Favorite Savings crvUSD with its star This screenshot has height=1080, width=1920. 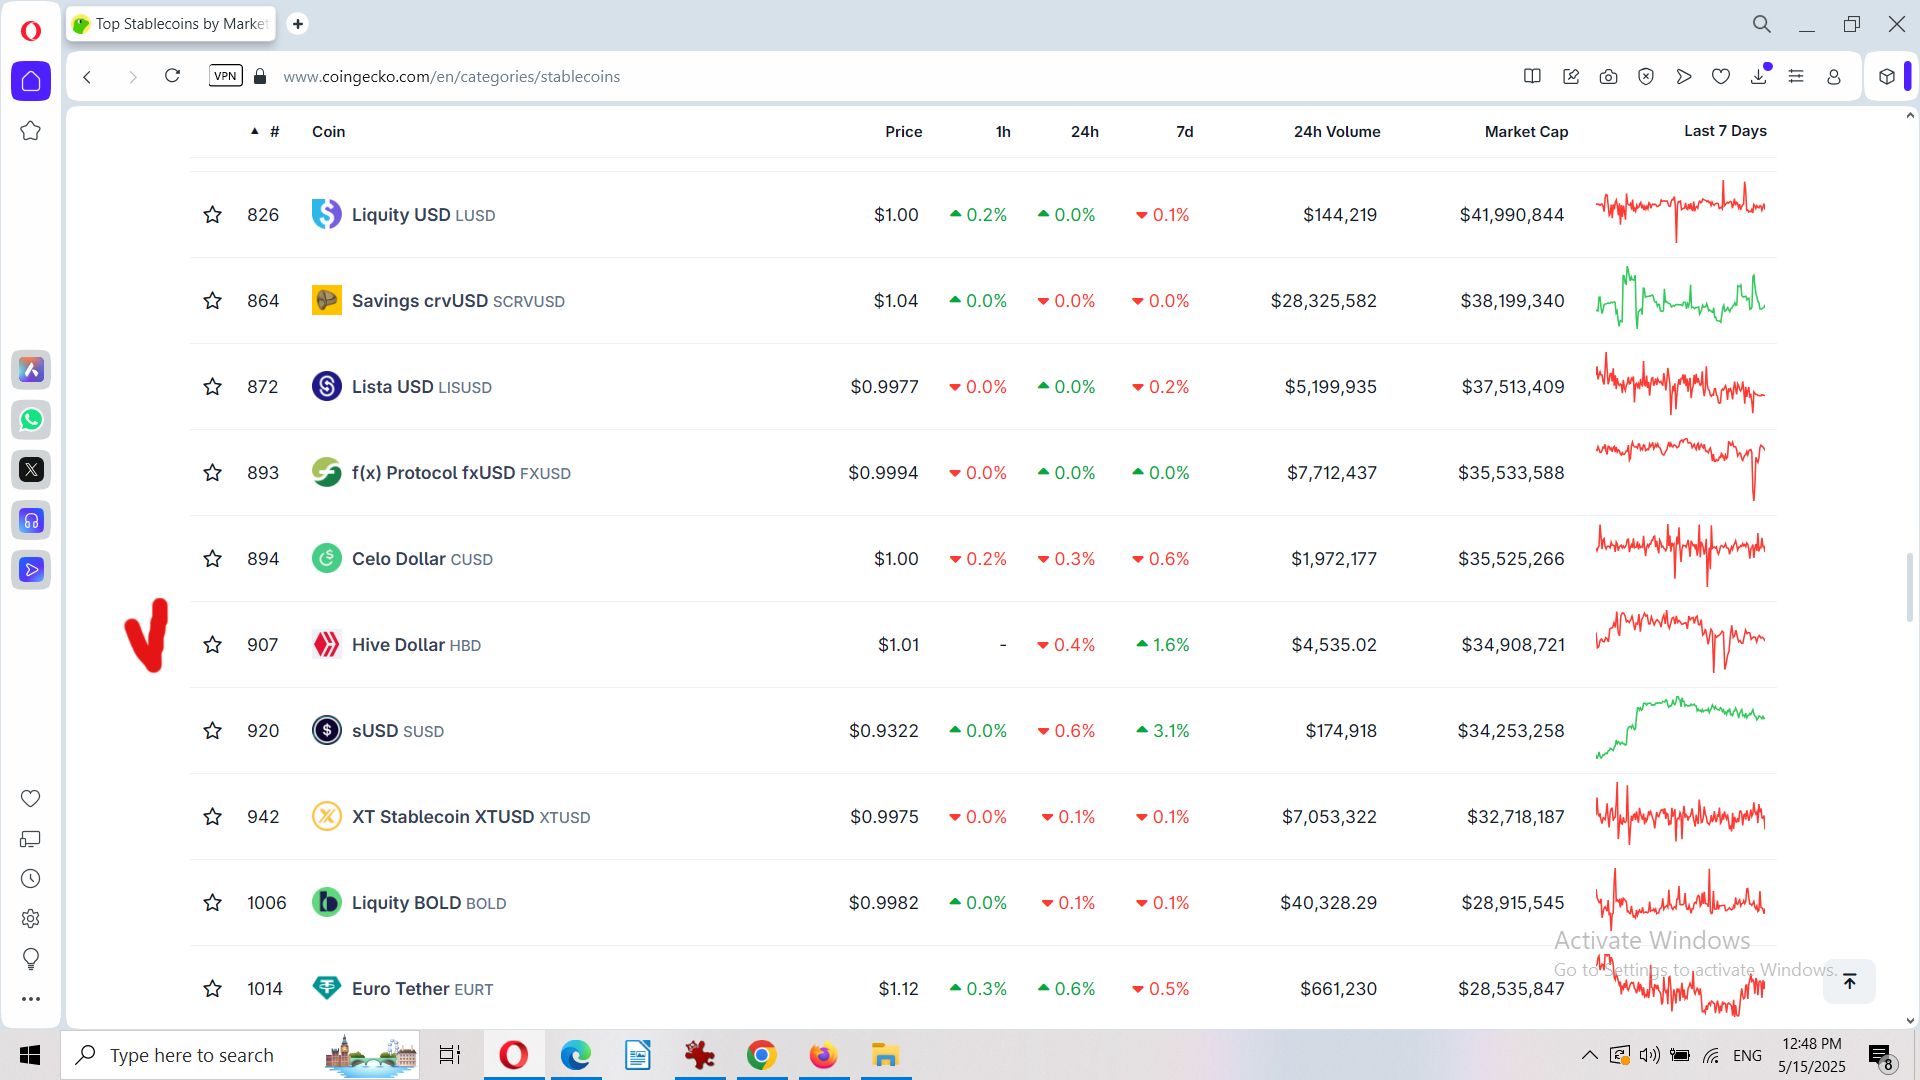click(212, 301)
